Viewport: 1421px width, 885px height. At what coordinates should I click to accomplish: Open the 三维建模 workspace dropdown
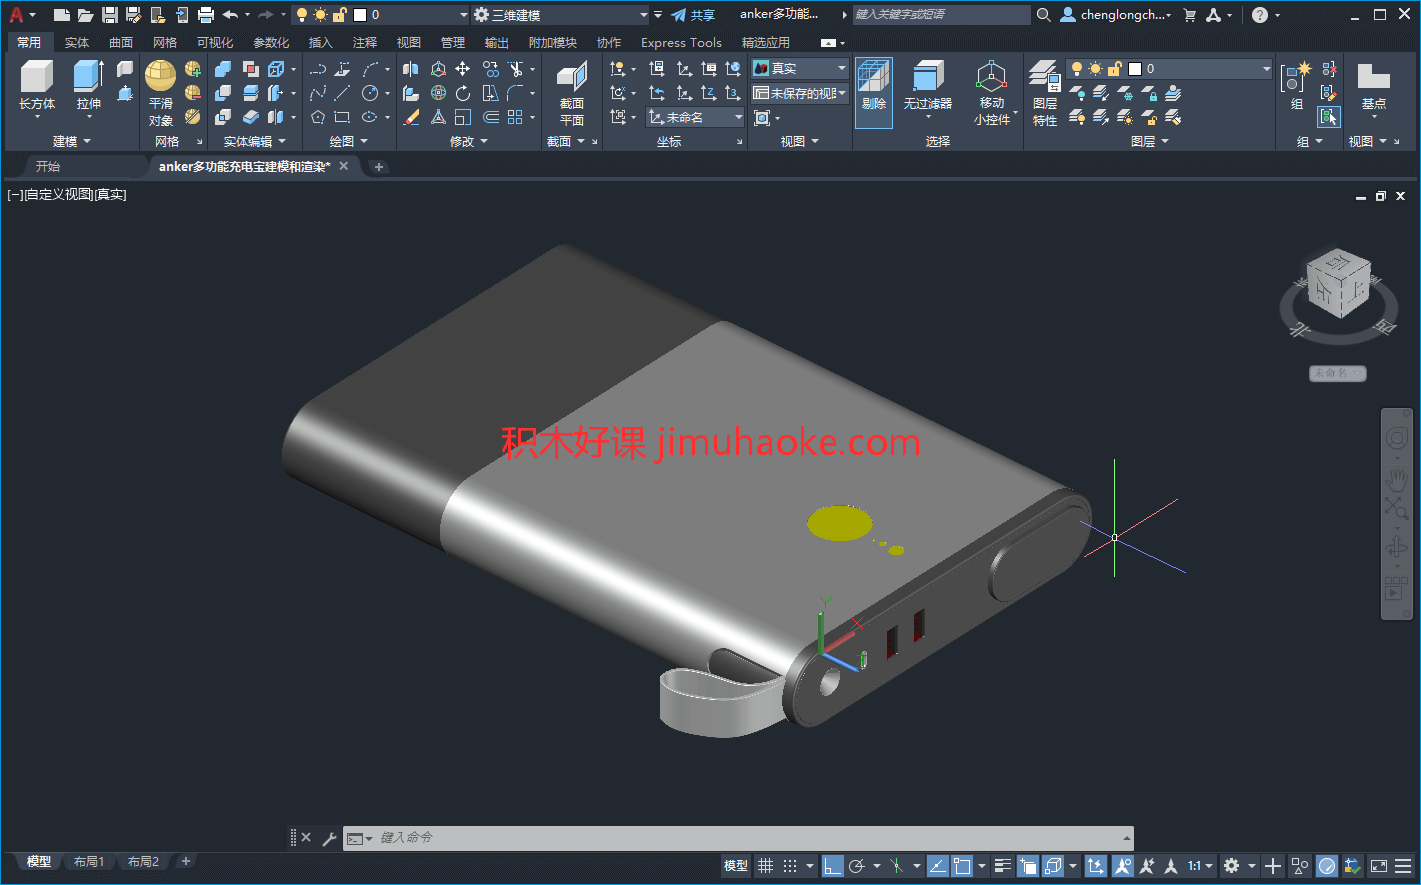[560, 15]
